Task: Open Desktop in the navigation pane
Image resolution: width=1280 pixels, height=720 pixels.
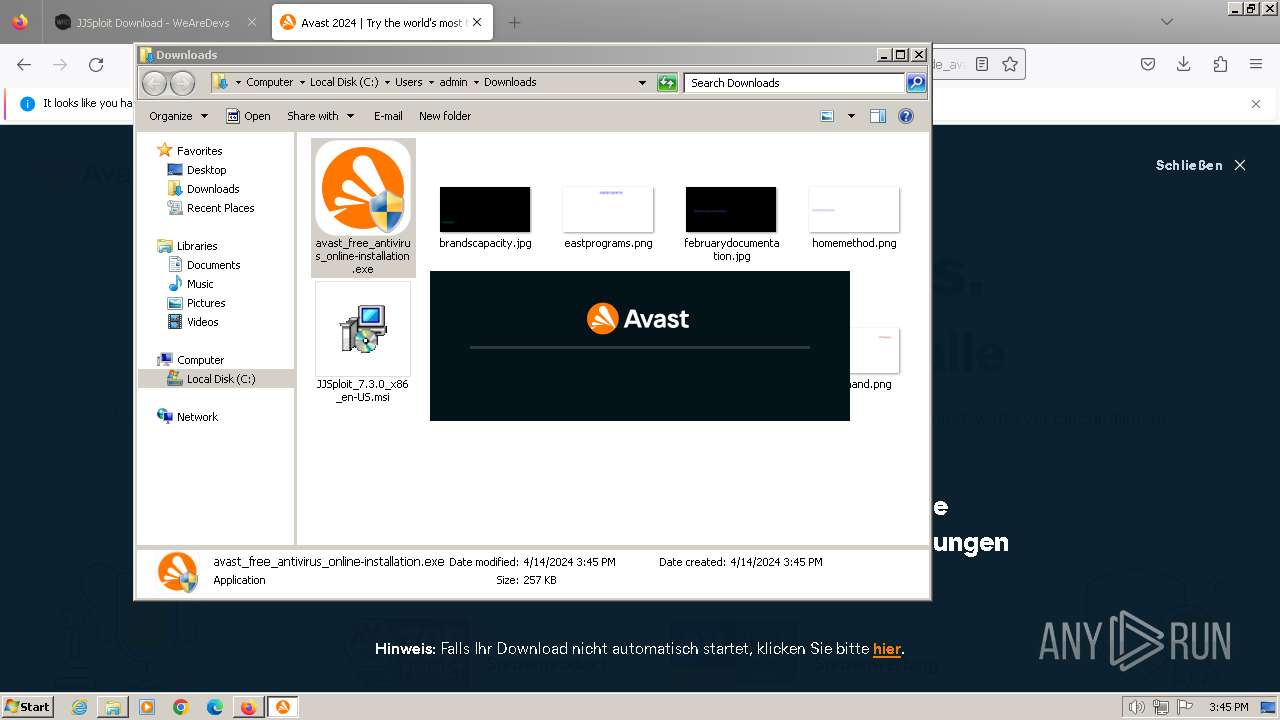Action: [x=206, y=170]
